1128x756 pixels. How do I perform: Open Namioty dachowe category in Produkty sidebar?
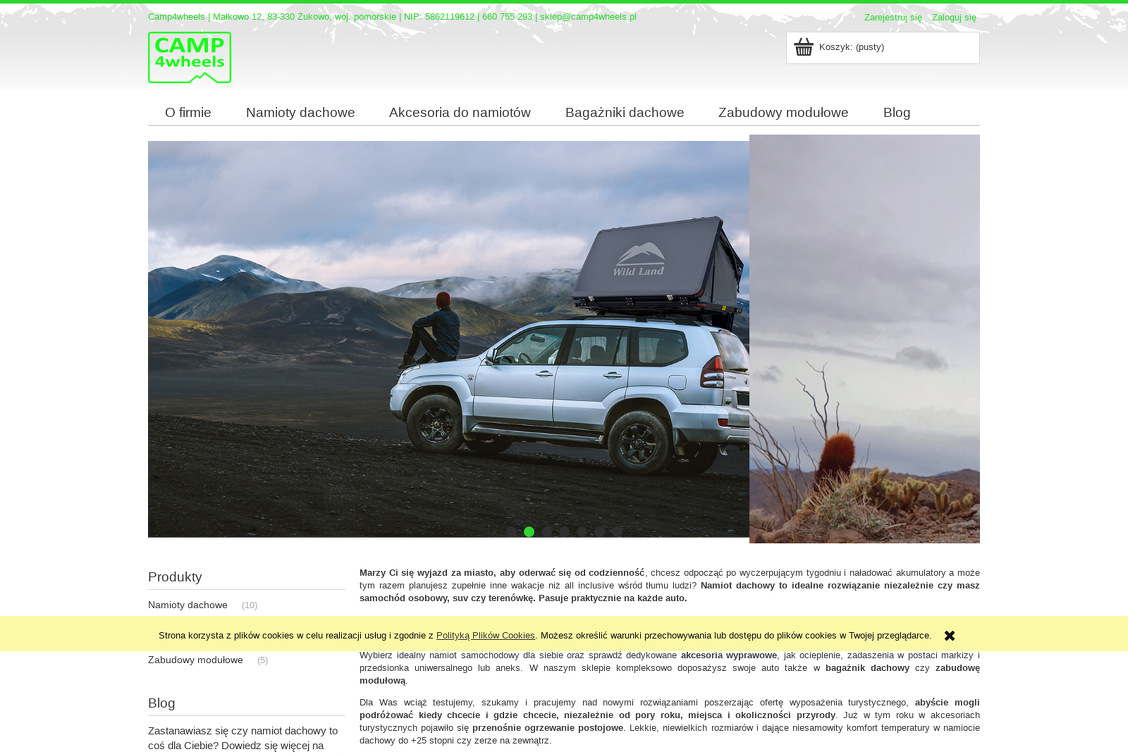[188, 605]
